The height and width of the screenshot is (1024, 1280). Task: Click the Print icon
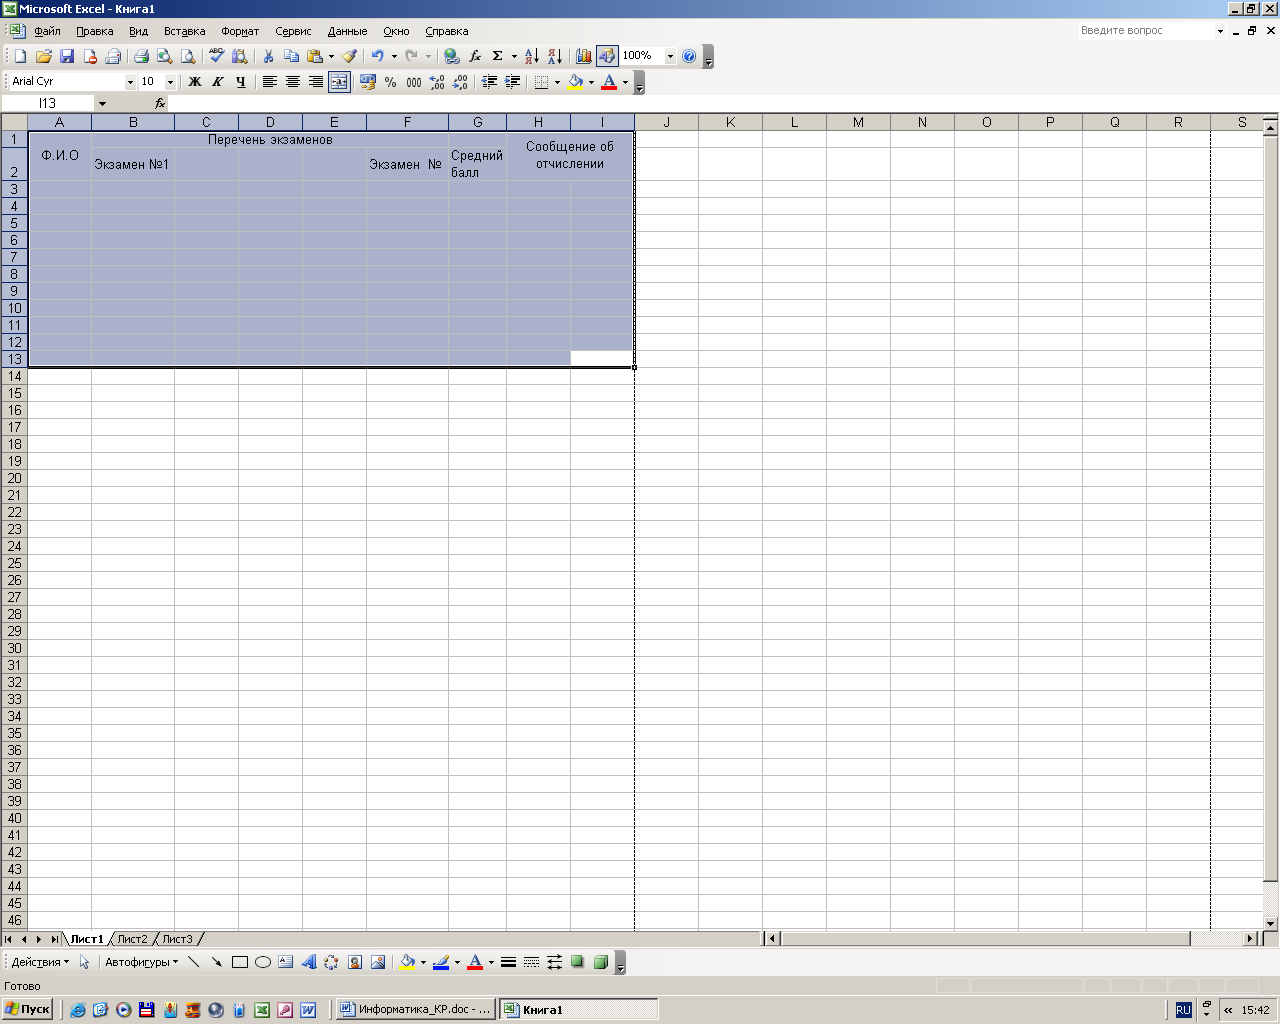click(141, 57)
